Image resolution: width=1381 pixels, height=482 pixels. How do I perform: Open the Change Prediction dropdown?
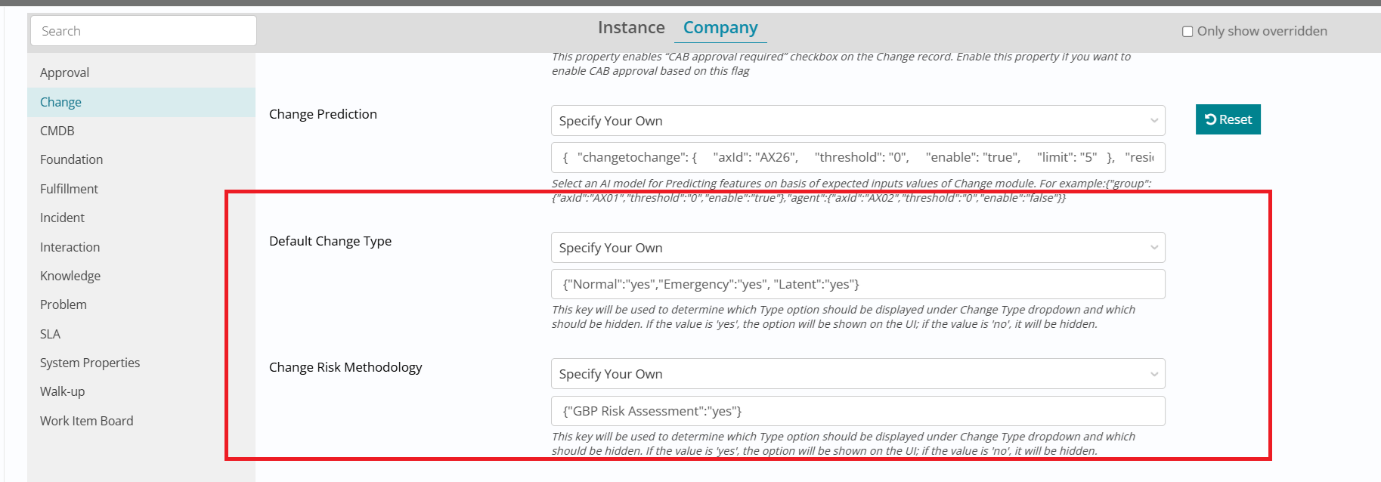coord(857,121)
